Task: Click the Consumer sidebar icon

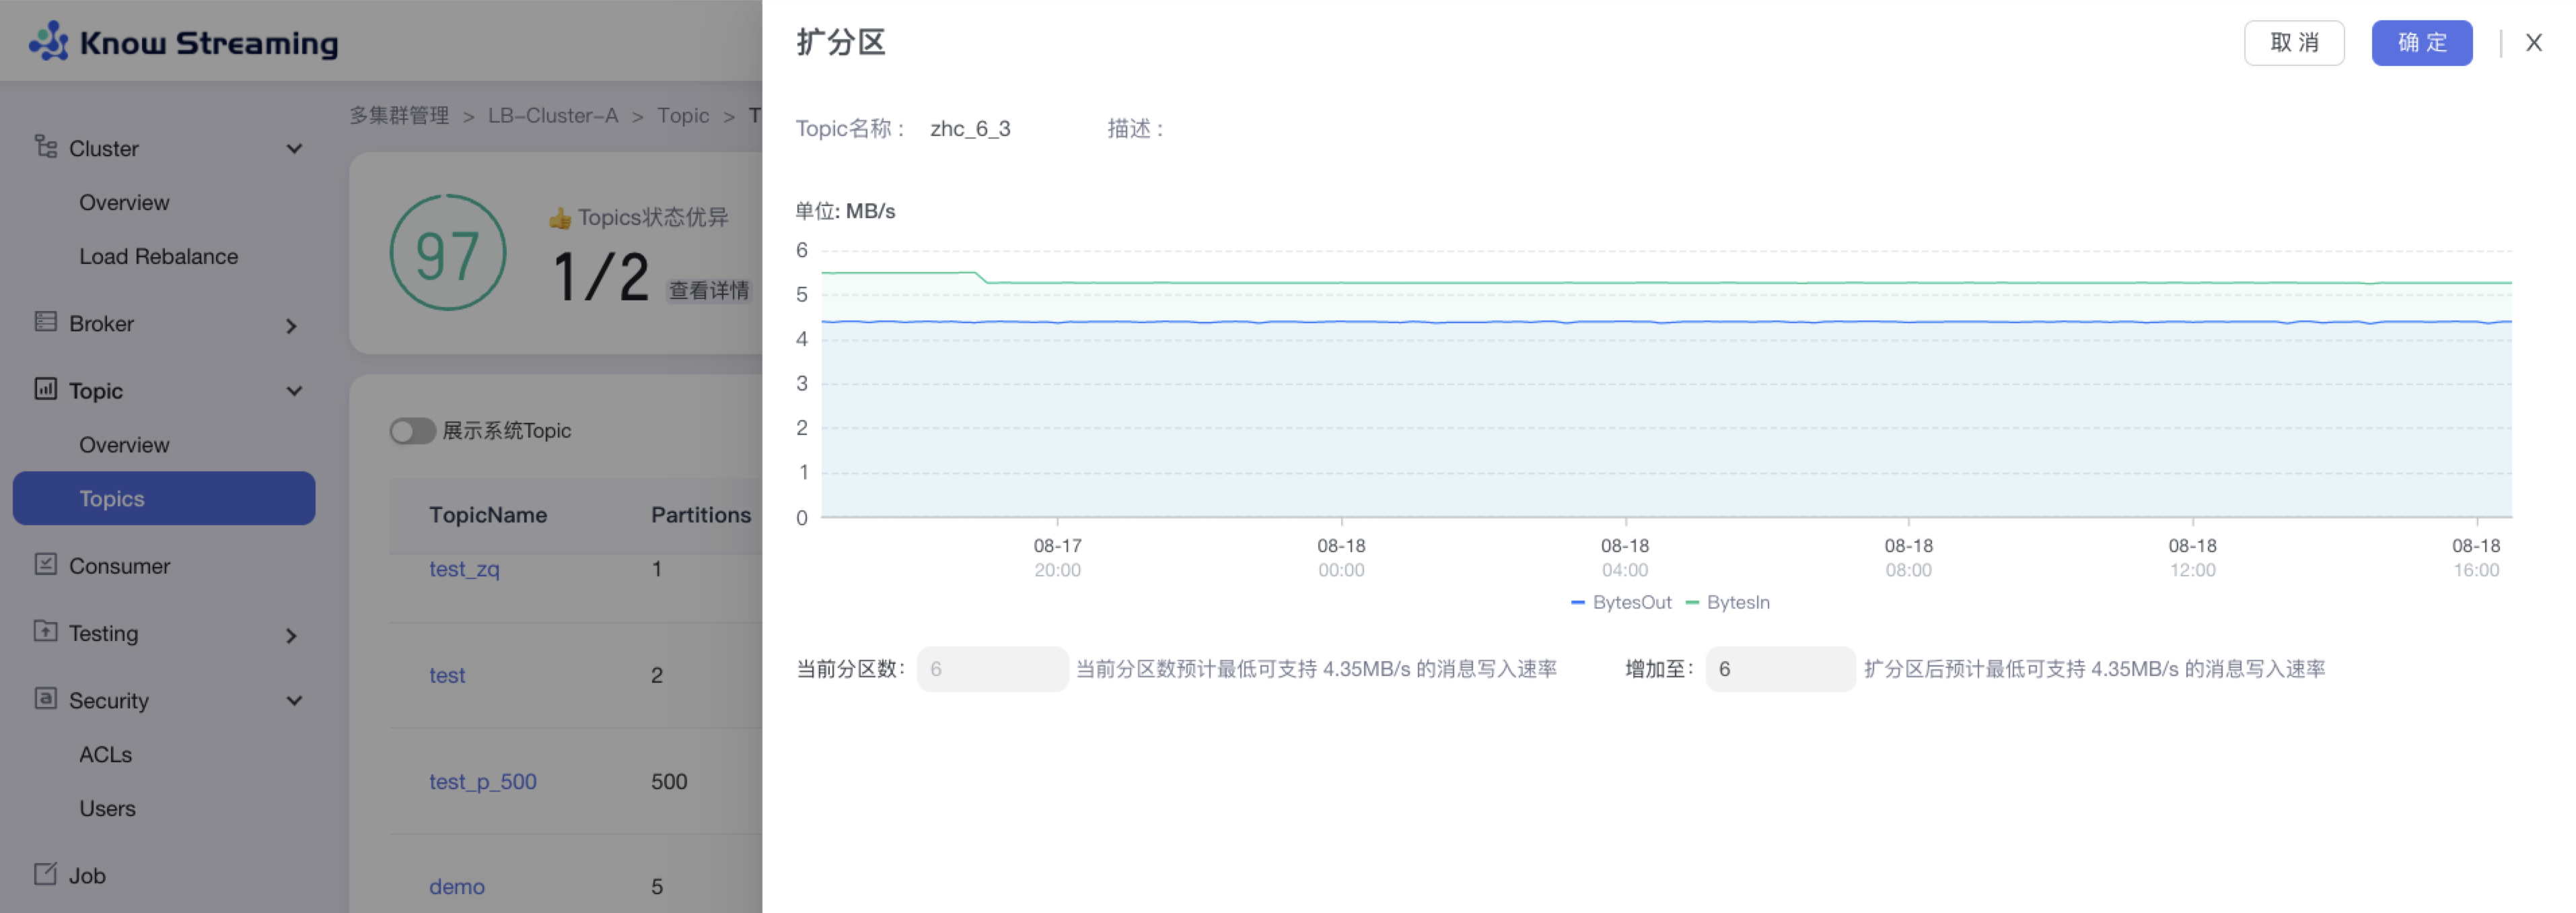Action: click(45, 564)
